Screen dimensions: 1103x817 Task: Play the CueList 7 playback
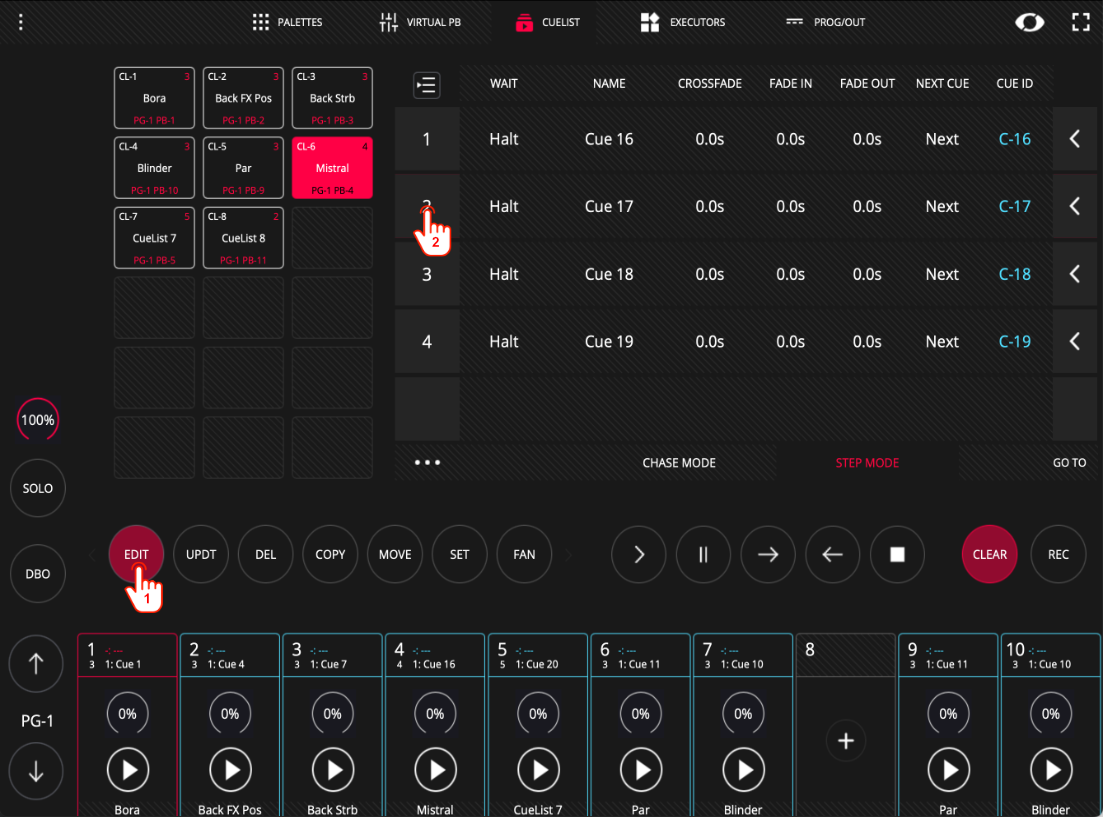tap(538, 770)
